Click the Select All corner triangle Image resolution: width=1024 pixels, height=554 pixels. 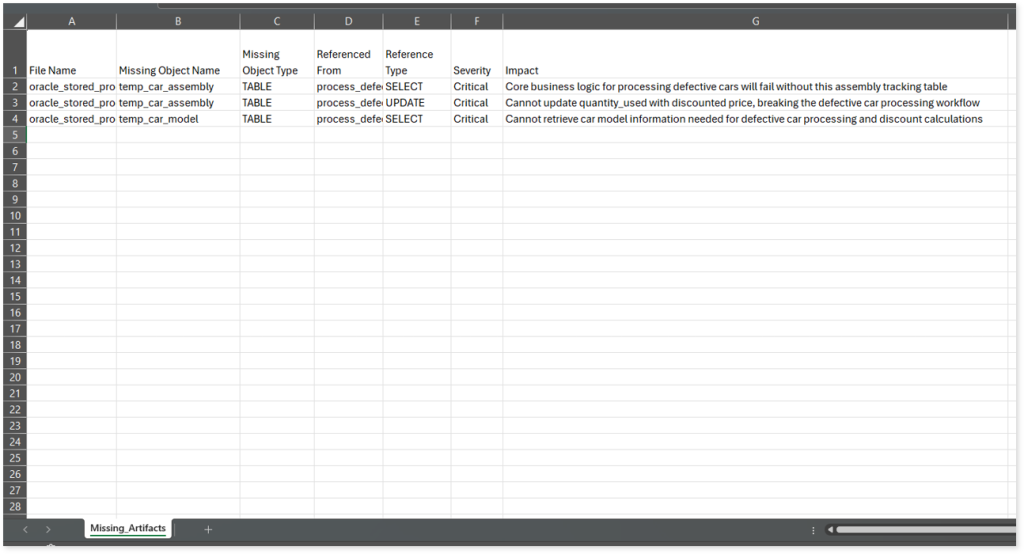(x=19, y=21)
